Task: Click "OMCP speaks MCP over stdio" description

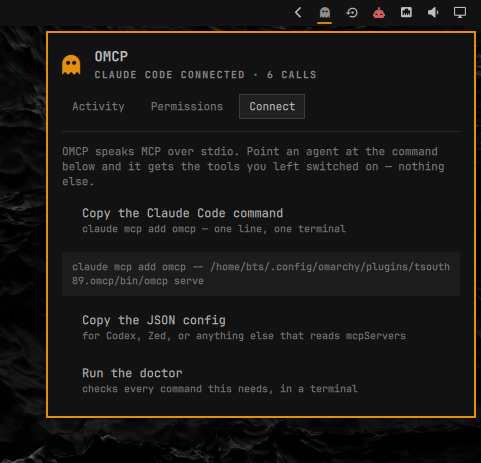Action: [x=253, y=166]
